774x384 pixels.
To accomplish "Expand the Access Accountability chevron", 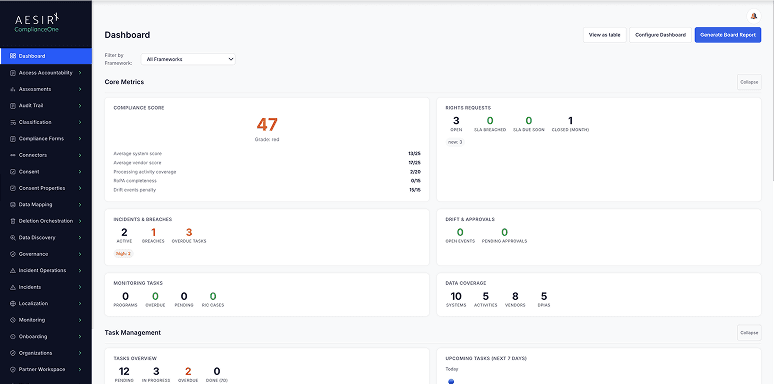I will click(x=80, y=73).
